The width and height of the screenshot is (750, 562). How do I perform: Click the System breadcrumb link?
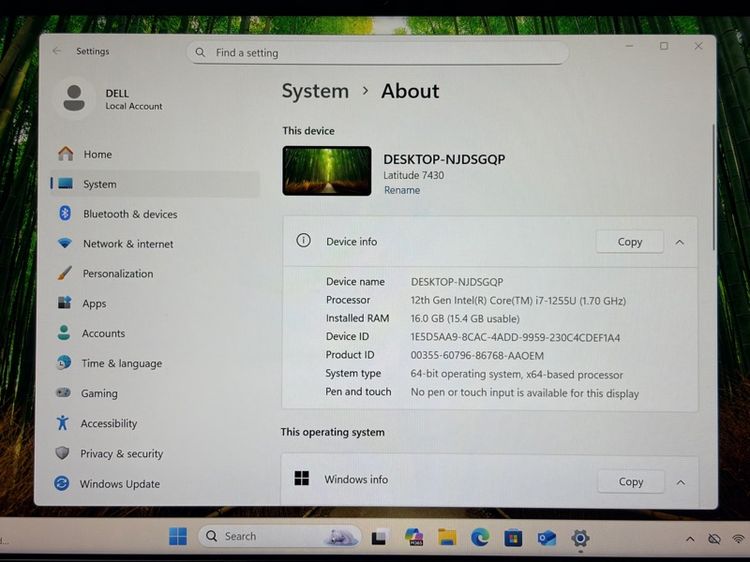(315, 91)
